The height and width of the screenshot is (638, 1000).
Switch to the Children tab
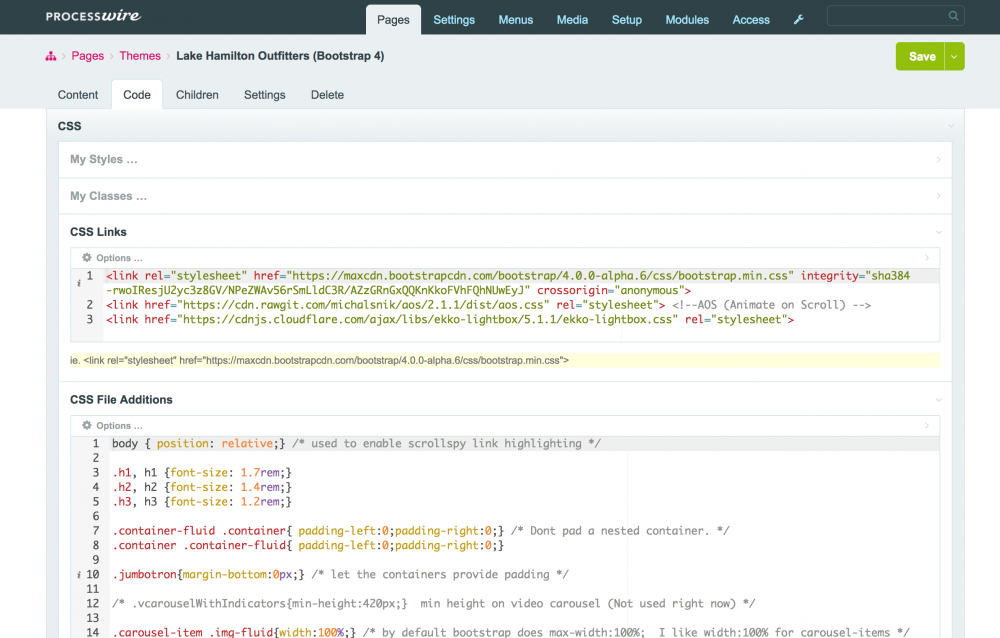coord(197,95)
